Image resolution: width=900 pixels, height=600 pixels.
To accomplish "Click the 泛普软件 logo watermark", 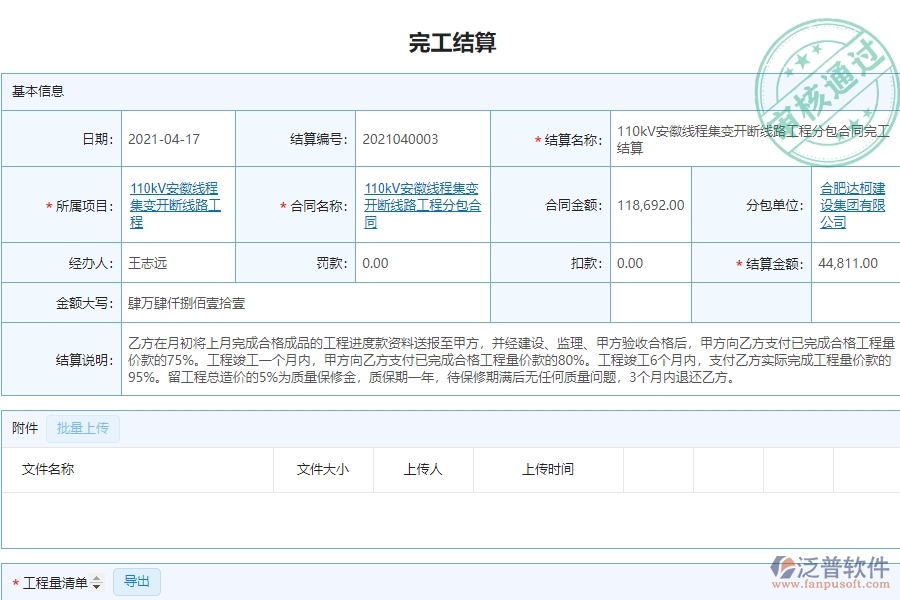I will coord(829,575).
